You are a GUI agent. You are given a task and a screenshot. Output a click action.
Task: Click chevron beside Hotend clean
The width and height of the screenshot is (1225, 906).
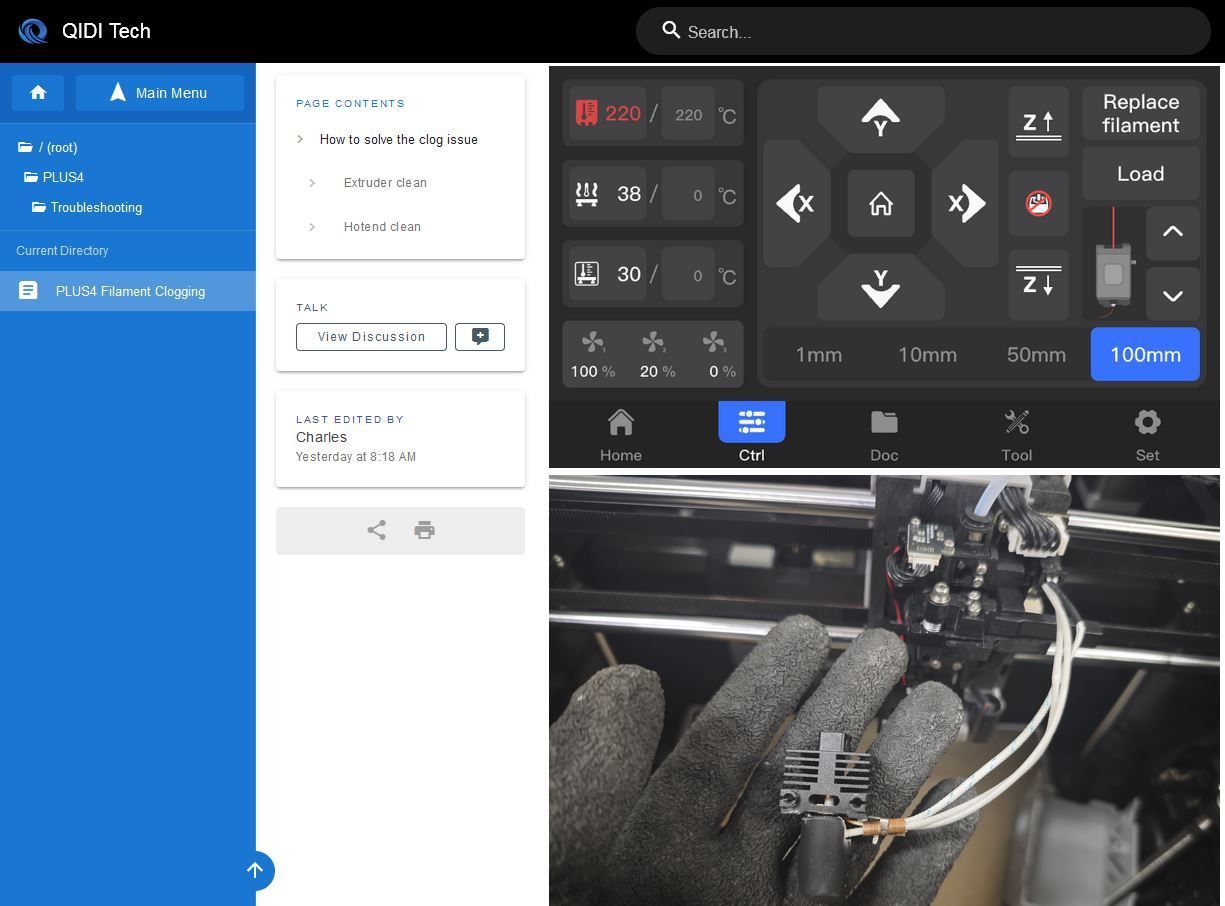tap(312, 227)
